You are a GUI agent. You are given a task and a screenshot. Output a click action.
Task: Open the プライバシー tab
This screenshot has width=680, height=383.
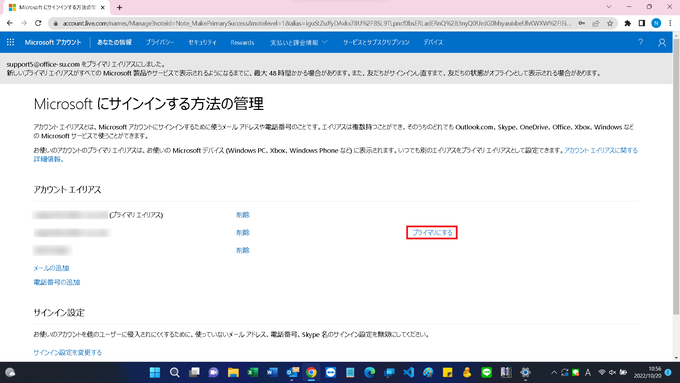pos(160,42)
